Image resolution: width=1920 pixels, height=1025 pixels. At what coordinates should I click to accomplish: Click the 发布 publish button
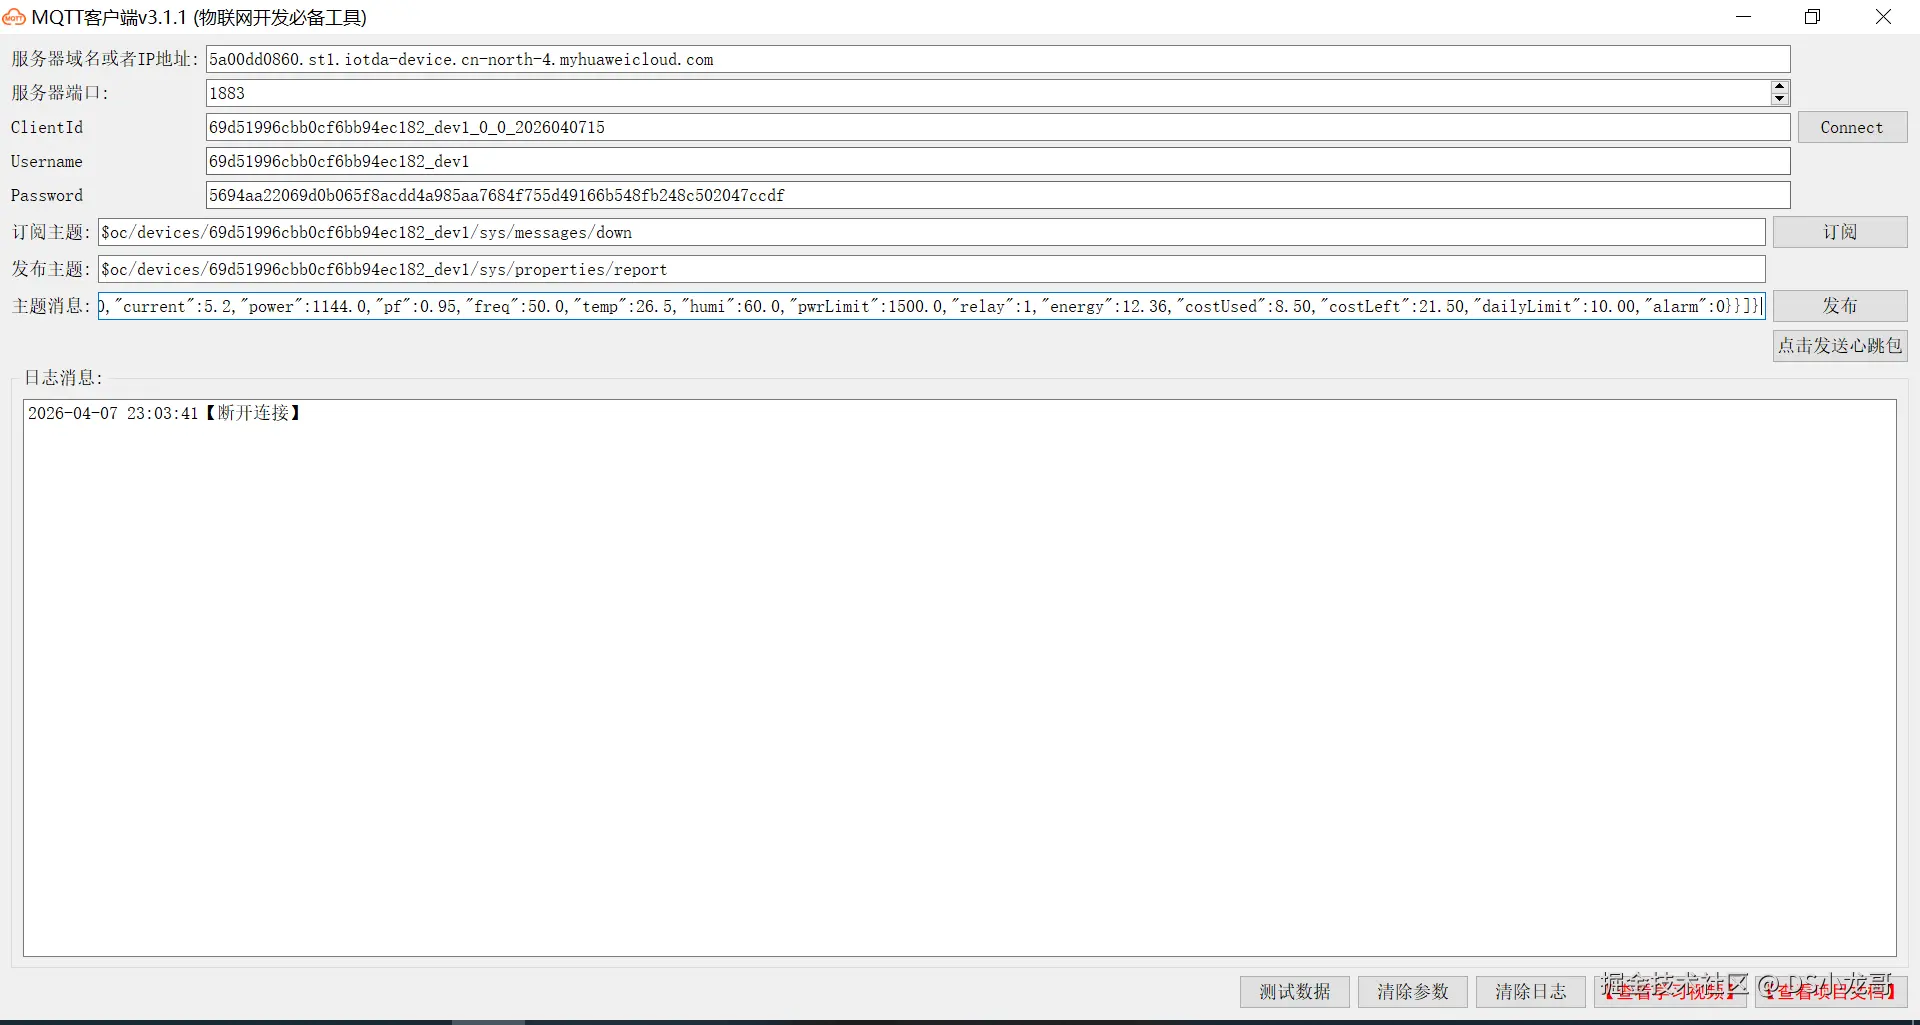click(x=1840, y=306)
